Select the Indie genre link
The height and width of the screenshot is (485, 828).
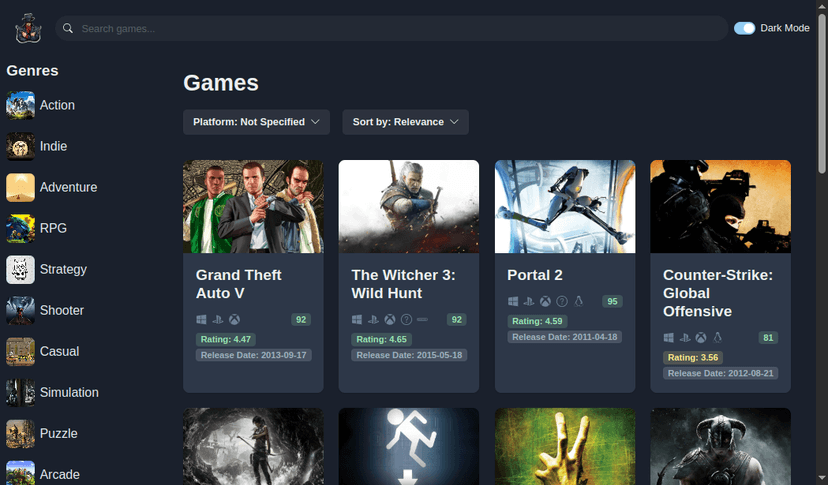click(53, 146)
